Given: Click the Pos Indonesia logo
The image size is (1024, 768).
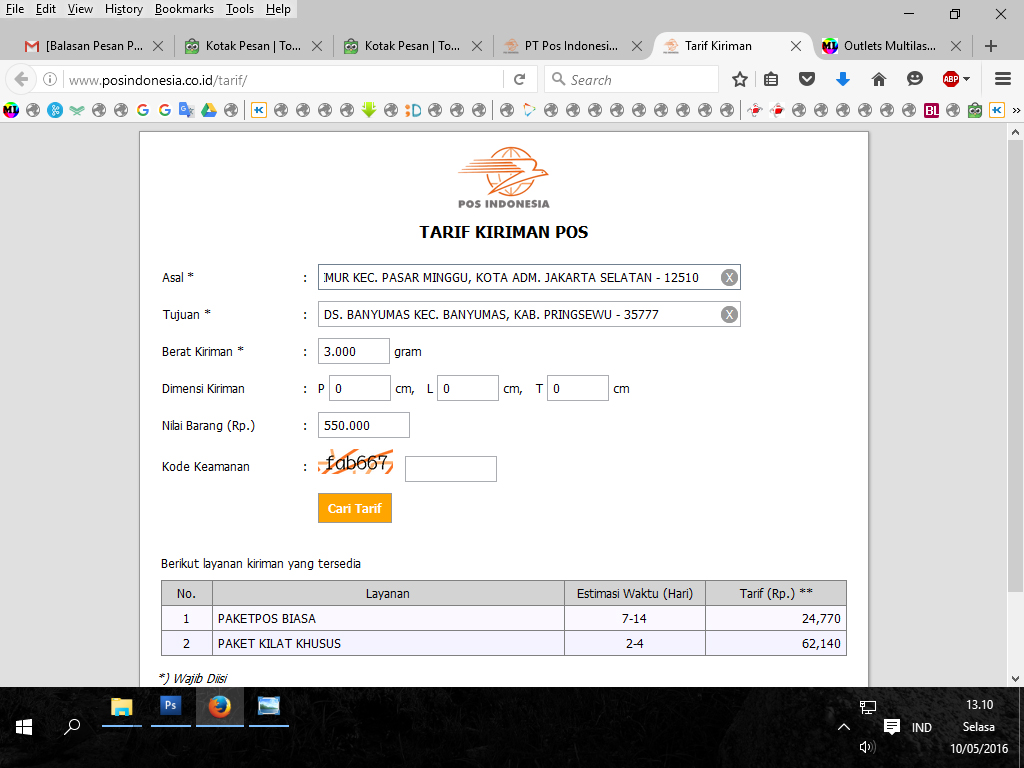Looking at the screenshot, I should coord(504,177).
